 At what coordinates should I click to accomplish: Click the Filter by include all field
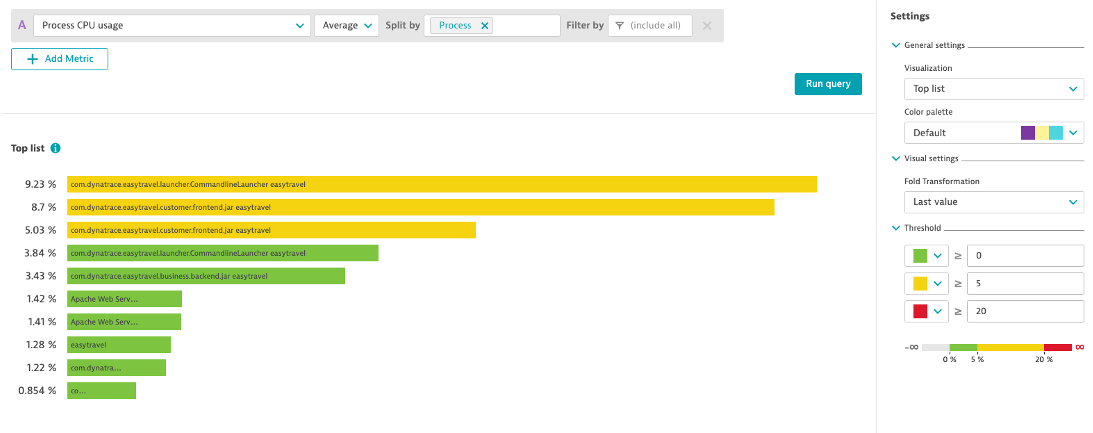650,26
